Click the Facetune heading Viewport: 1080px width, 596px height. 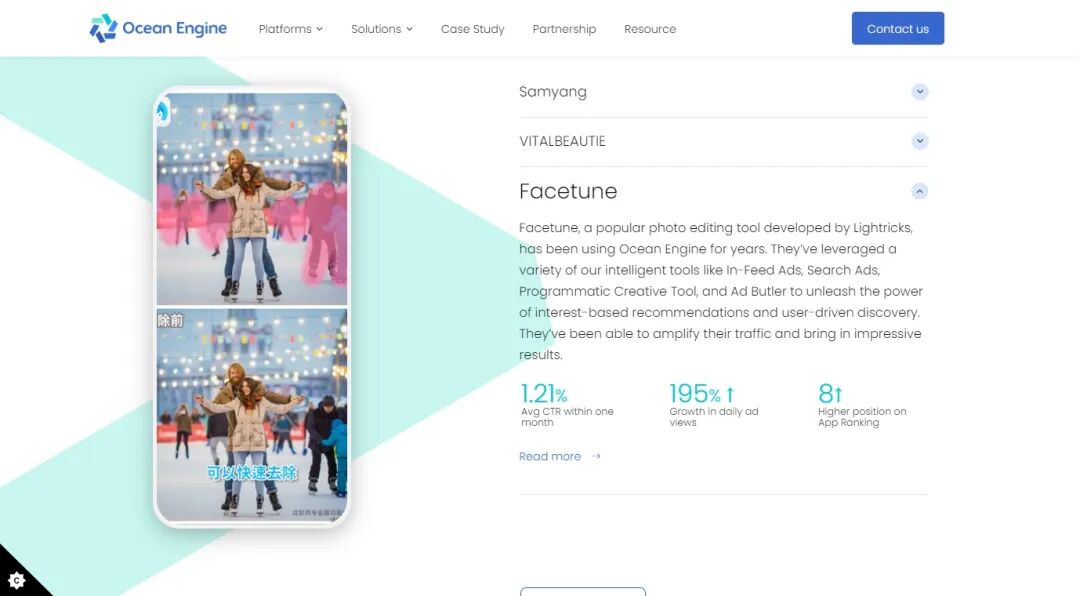(568, 191)
